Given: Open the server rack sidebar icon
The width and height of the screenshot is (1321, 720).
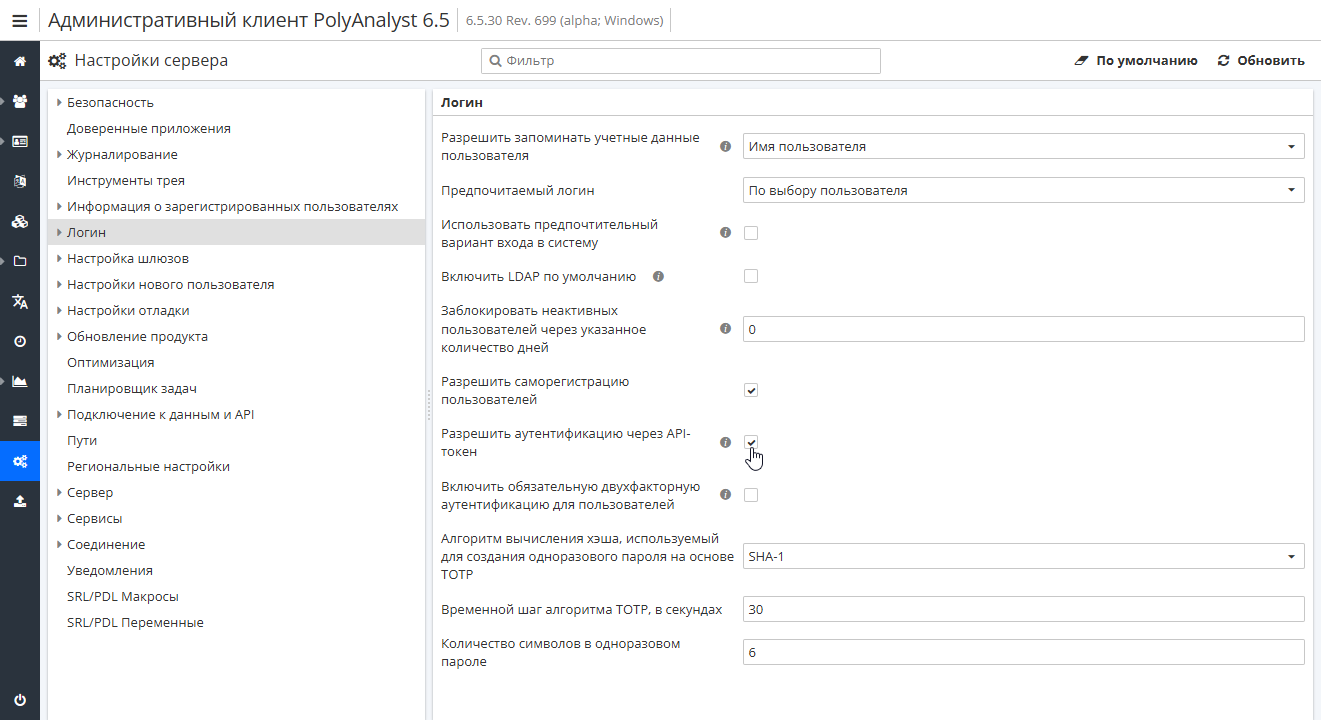Looking at the screenshot, I should (x=20, y=420).
